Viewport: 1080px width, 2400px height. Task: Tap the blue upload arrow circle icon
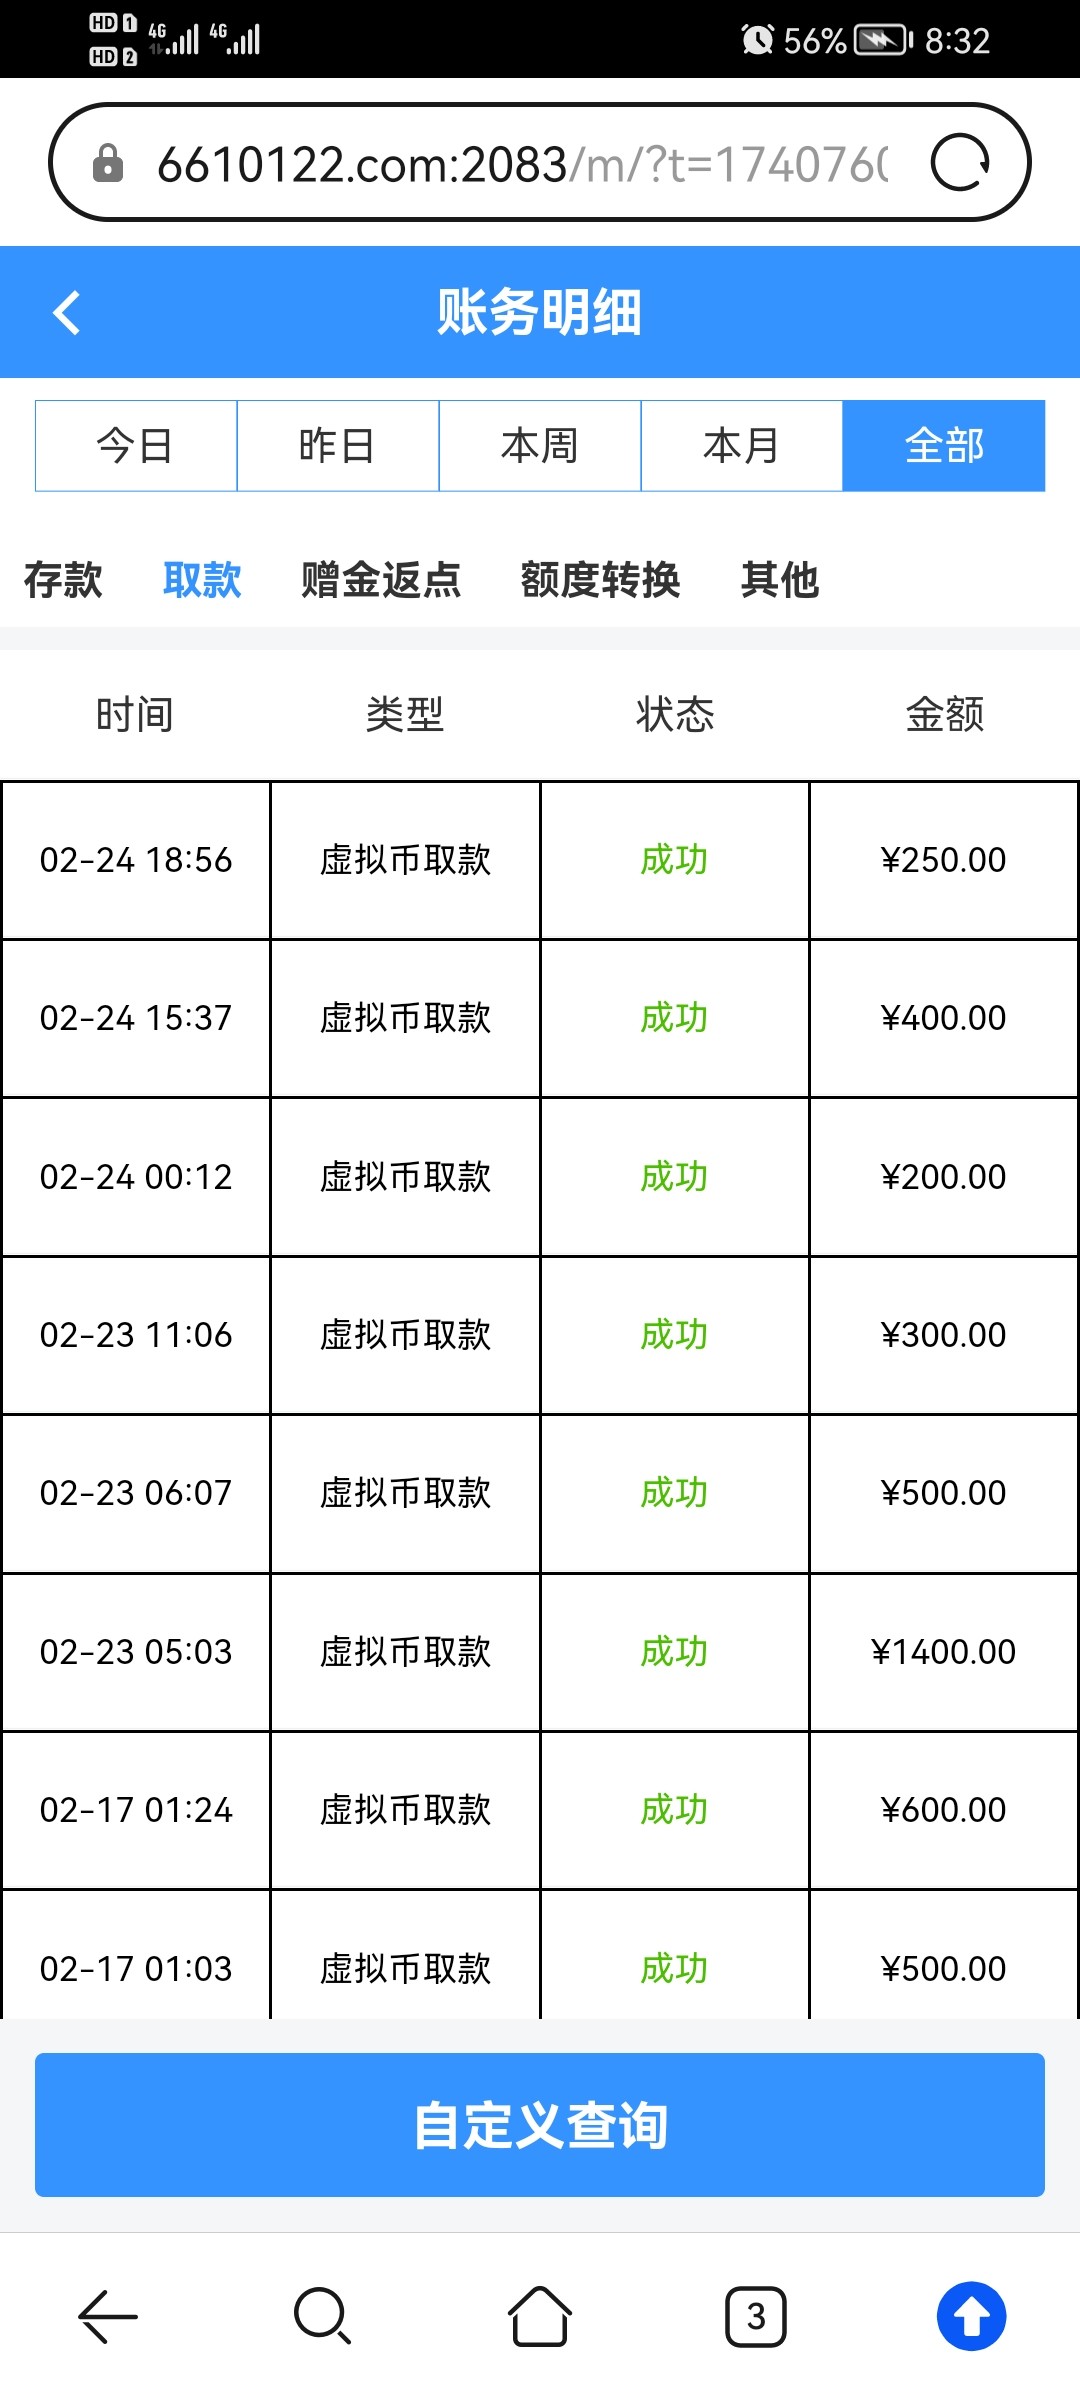coord(971,2316)
